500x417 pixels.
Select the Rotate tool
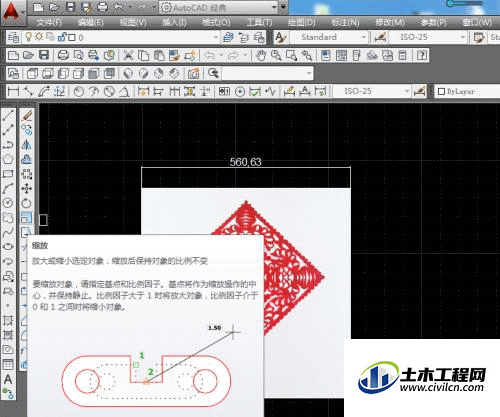click(x=27, y=203)
